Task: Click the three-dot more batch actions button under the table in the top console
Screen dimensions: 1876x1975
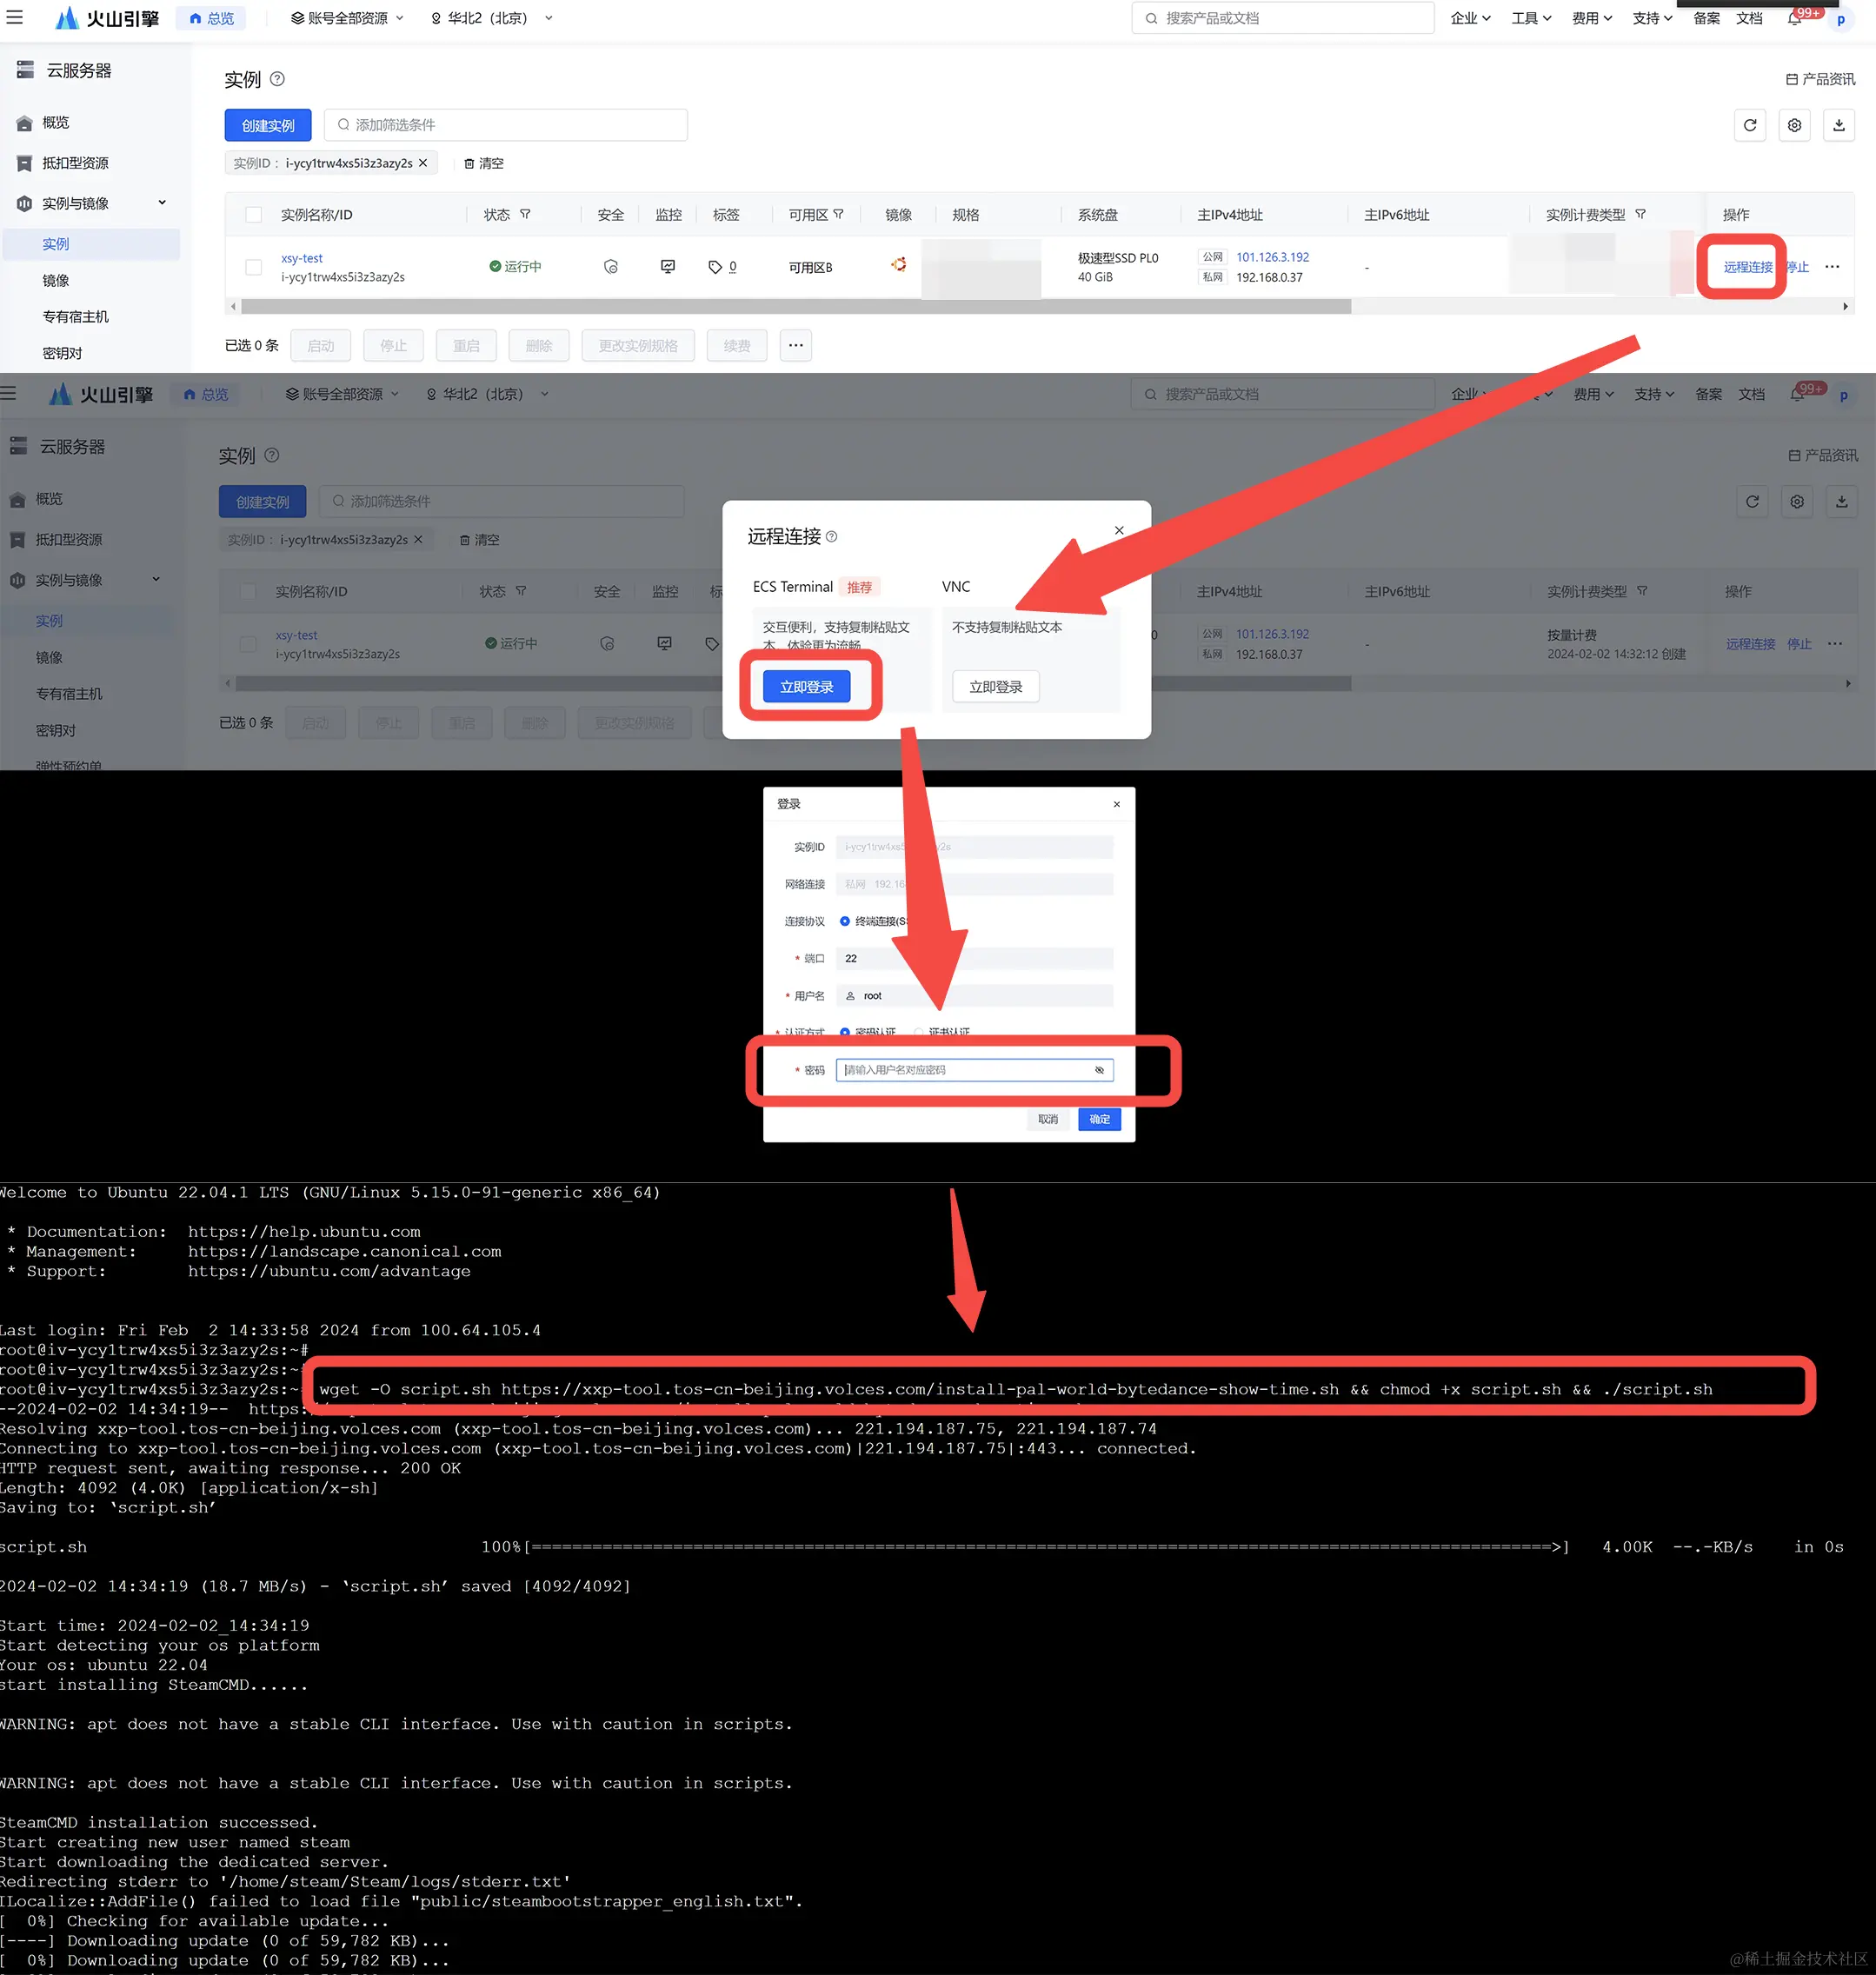Action: coord(796,345)
